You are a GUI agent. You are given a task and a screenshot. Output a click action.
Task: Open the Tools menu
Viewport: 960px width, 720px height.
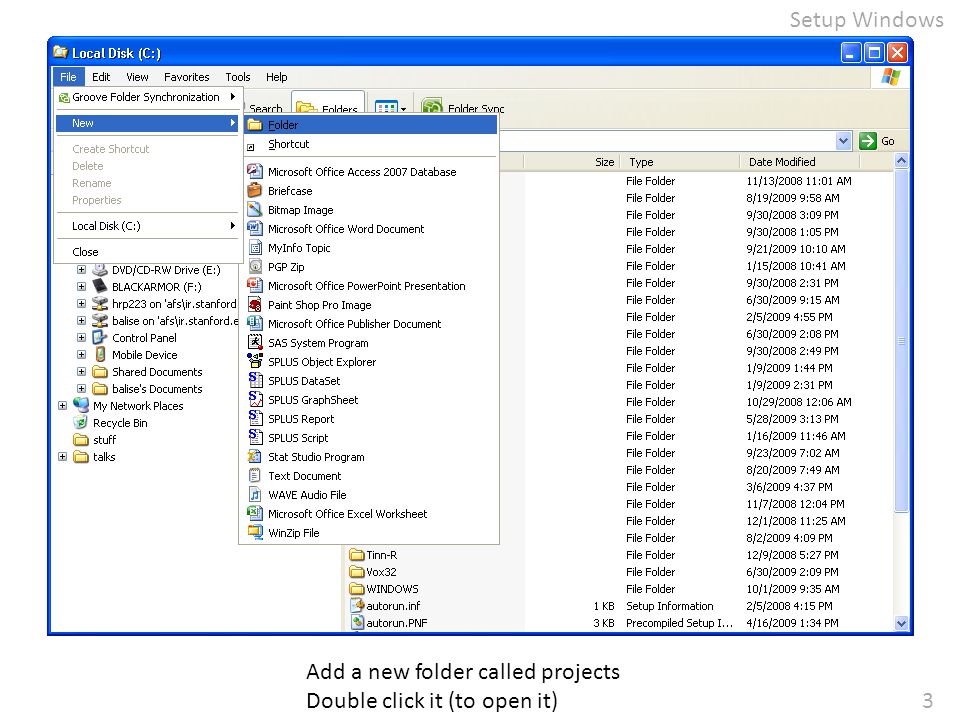pyautogui.click(x=238, y=77)
